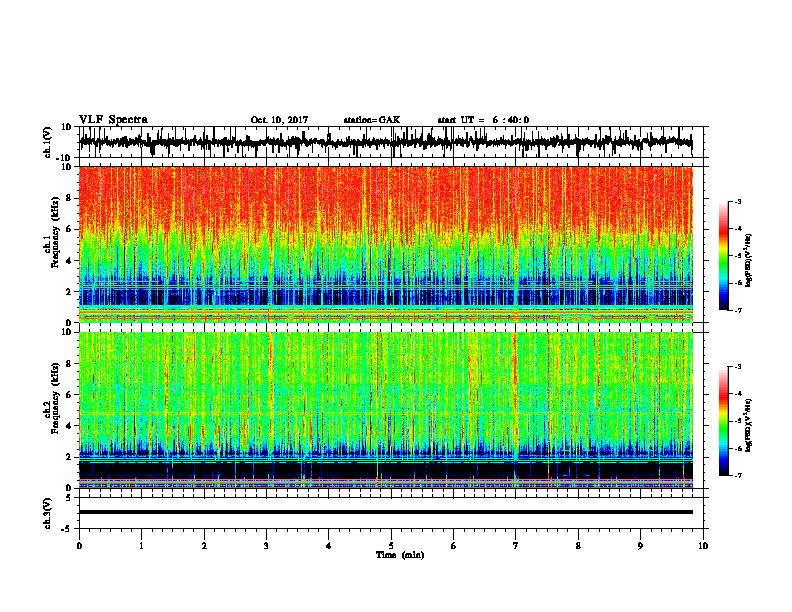Click the time axis tick label "10"
Image resolution: width=792 pixels, height=612 pixels.
coord(703,546)
